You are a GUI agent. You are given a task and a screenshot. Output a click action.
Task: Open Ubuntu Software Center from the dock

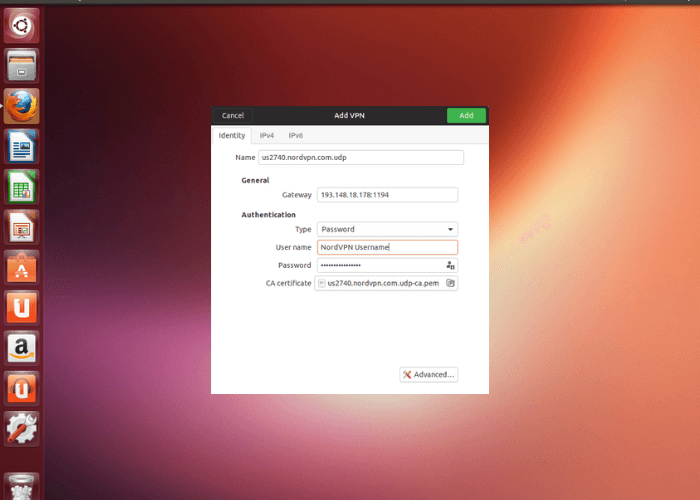tap(21, 267)
